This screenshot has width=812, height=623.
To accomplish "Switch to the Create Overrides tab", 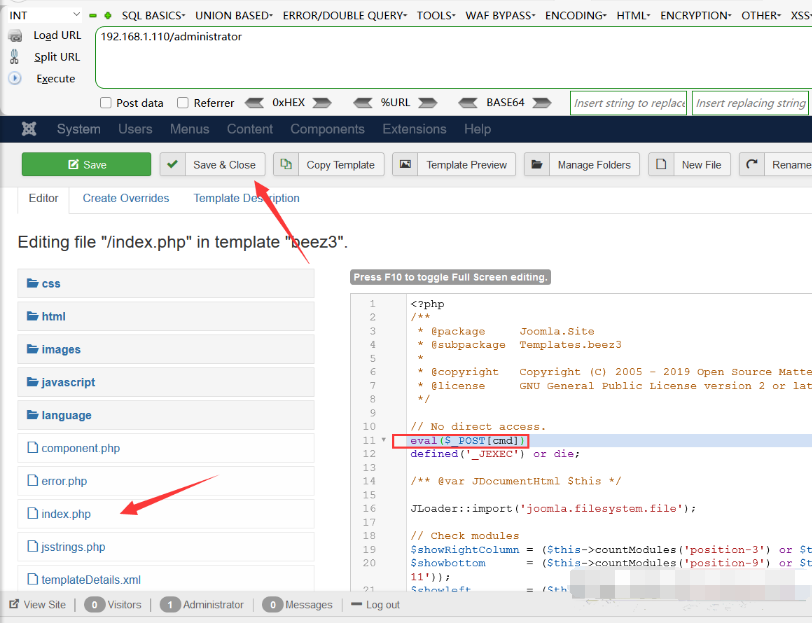I will 126,198.
